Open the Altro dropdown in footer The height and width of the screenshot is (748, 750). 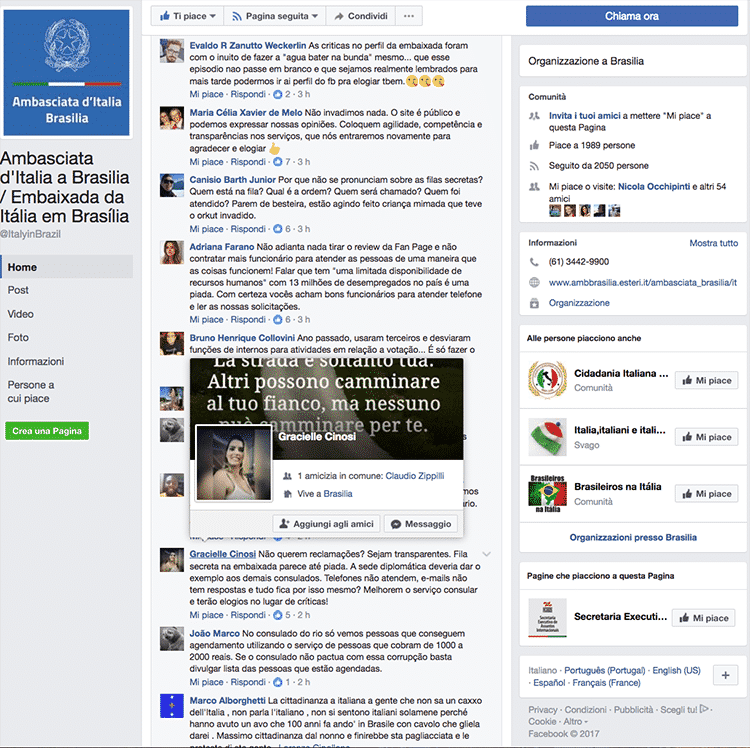tap(575, 721)
